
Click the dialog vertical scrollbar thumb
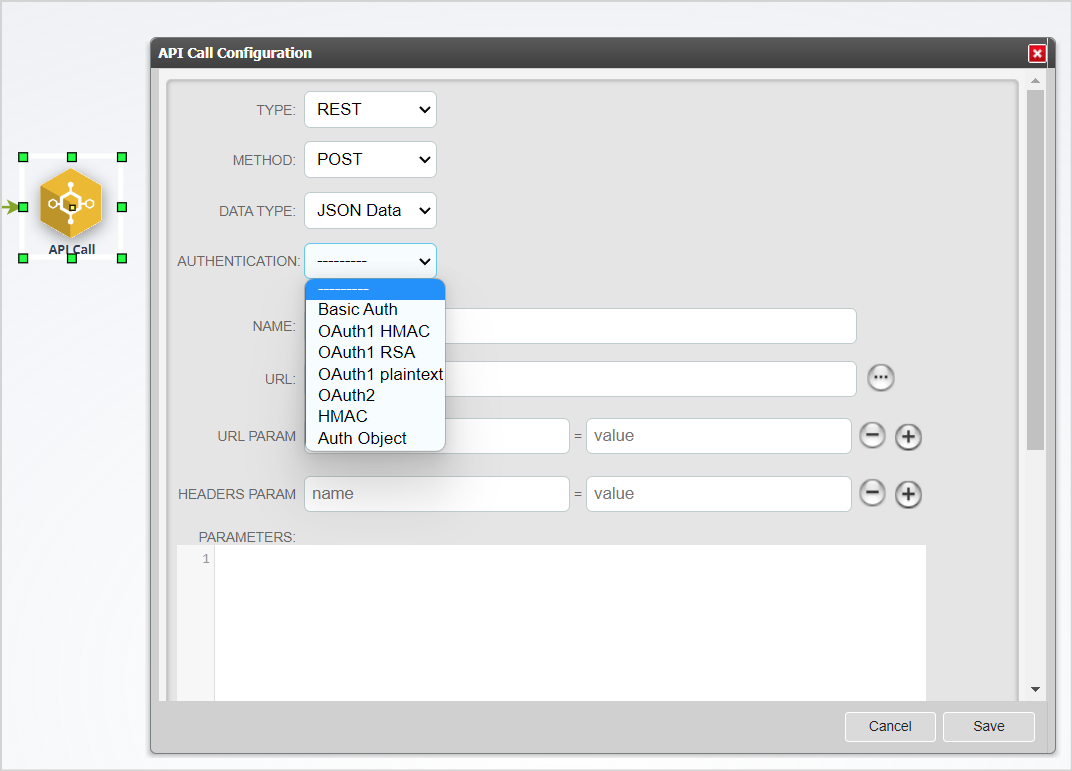click(1035, 270)
